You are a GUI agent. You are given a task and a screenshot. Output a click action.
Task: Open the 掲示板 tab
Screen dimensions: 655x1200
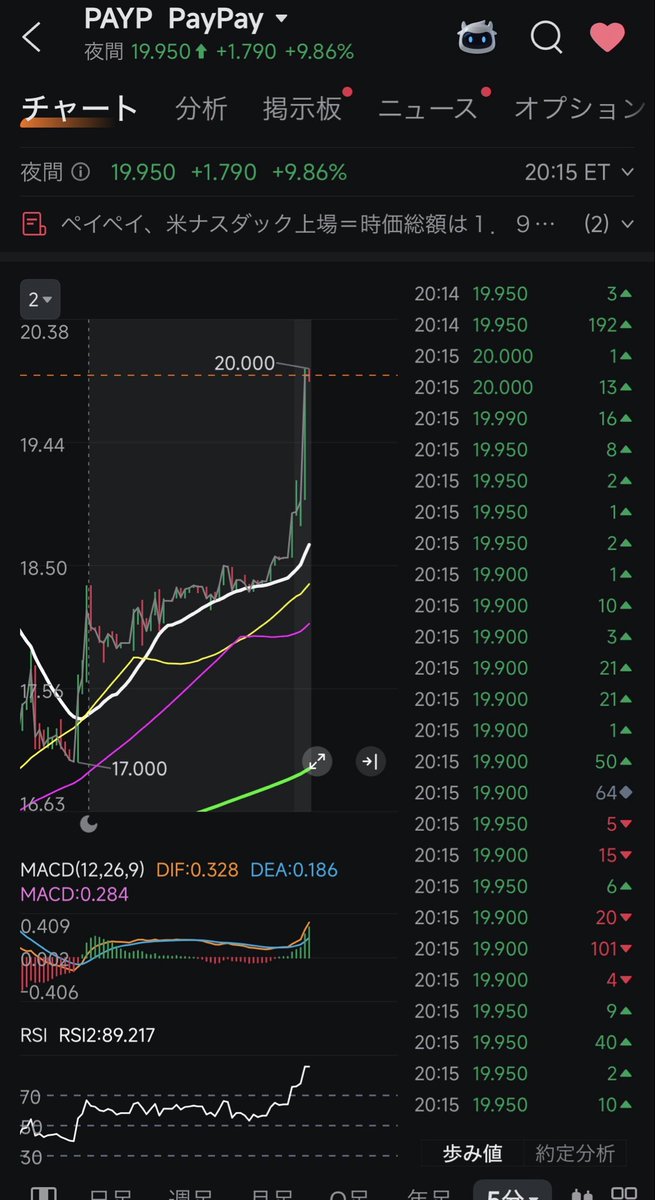(x=302, y=108)
